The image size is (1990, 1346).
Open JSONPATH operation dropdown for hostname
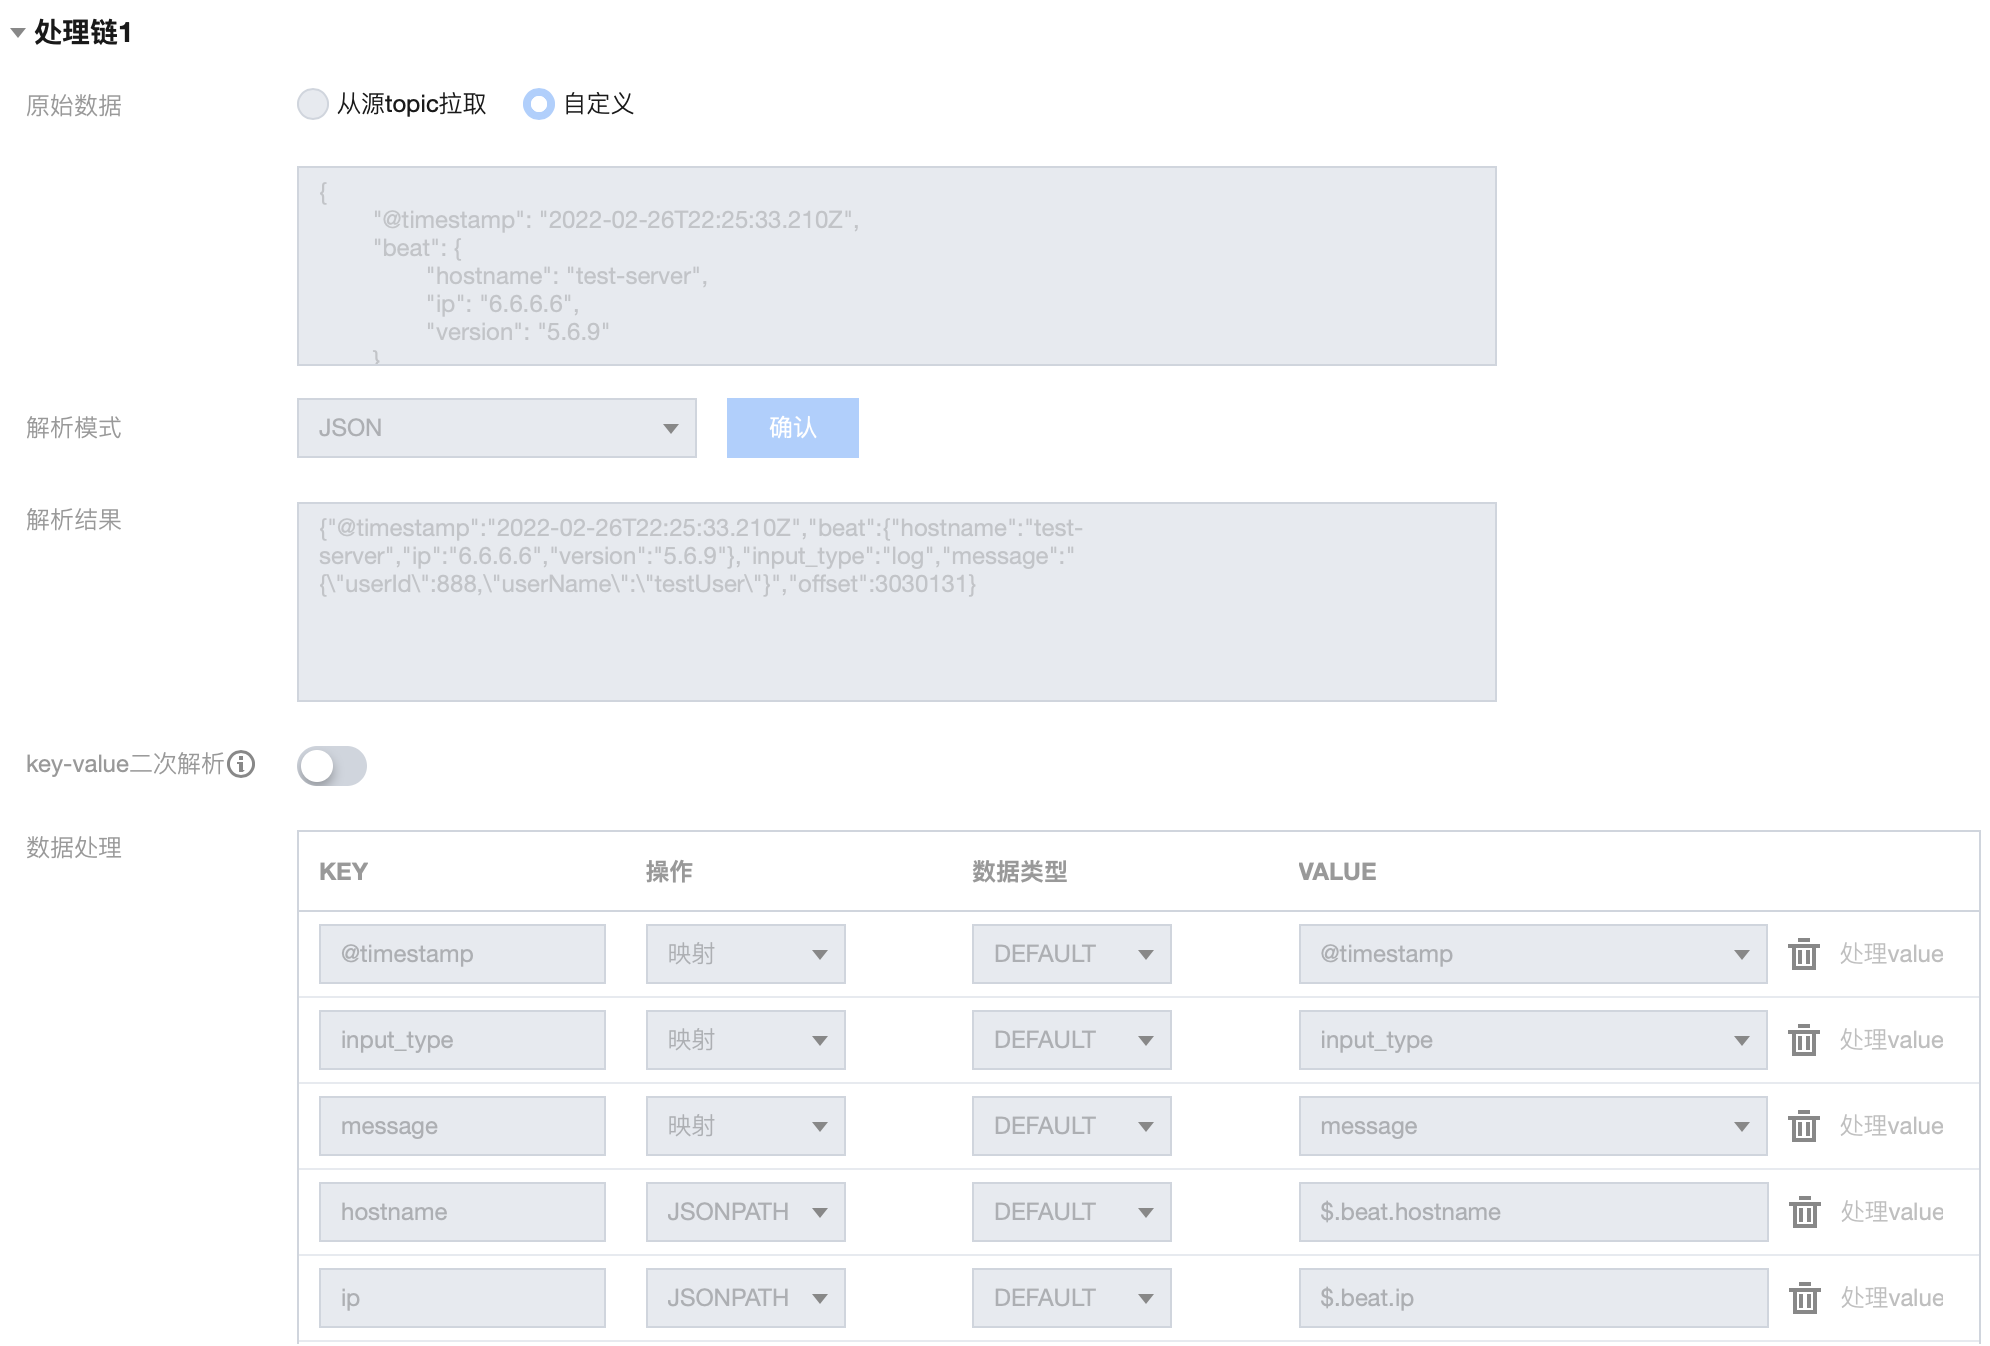(745, 1212)
